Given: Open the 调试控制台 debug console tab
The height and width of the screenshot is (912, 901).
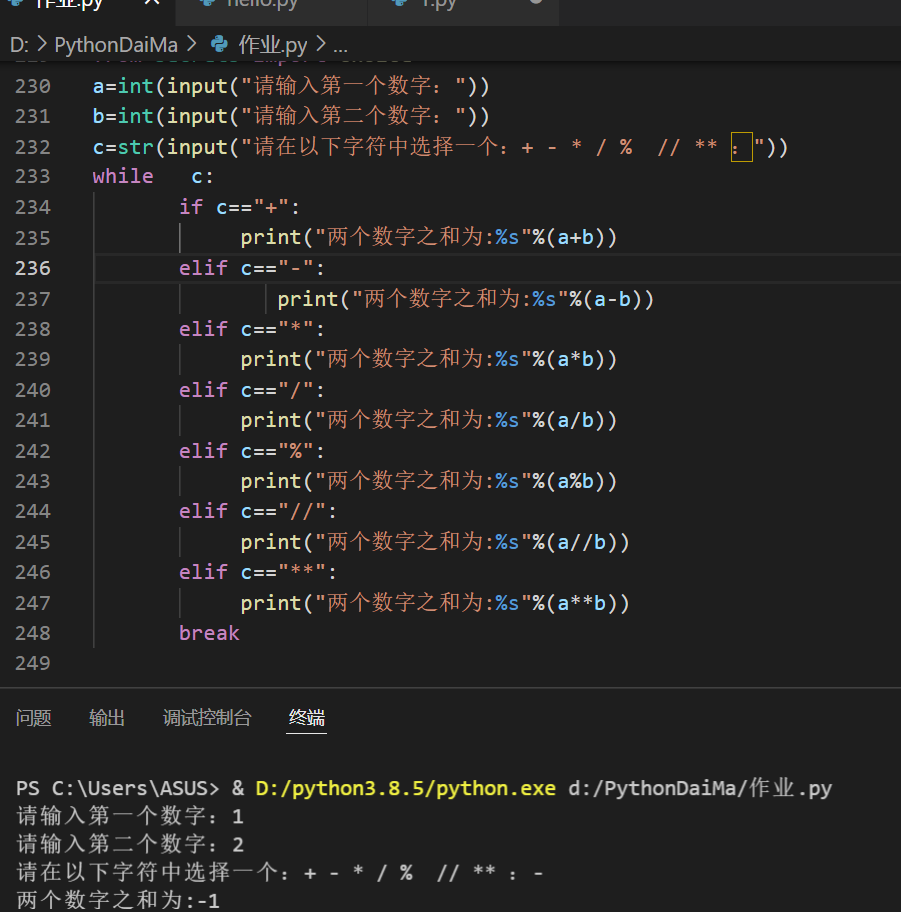Looking at the screenshot, I should point(207,718).
